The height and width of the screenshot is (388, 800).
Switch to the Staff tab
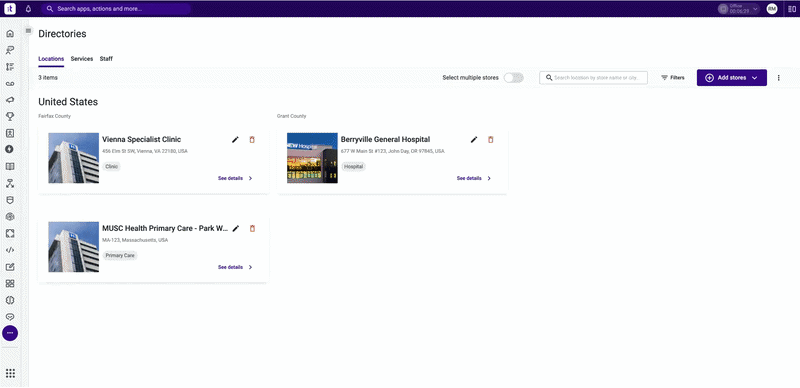pyautogui.click(x=106, y=59)
